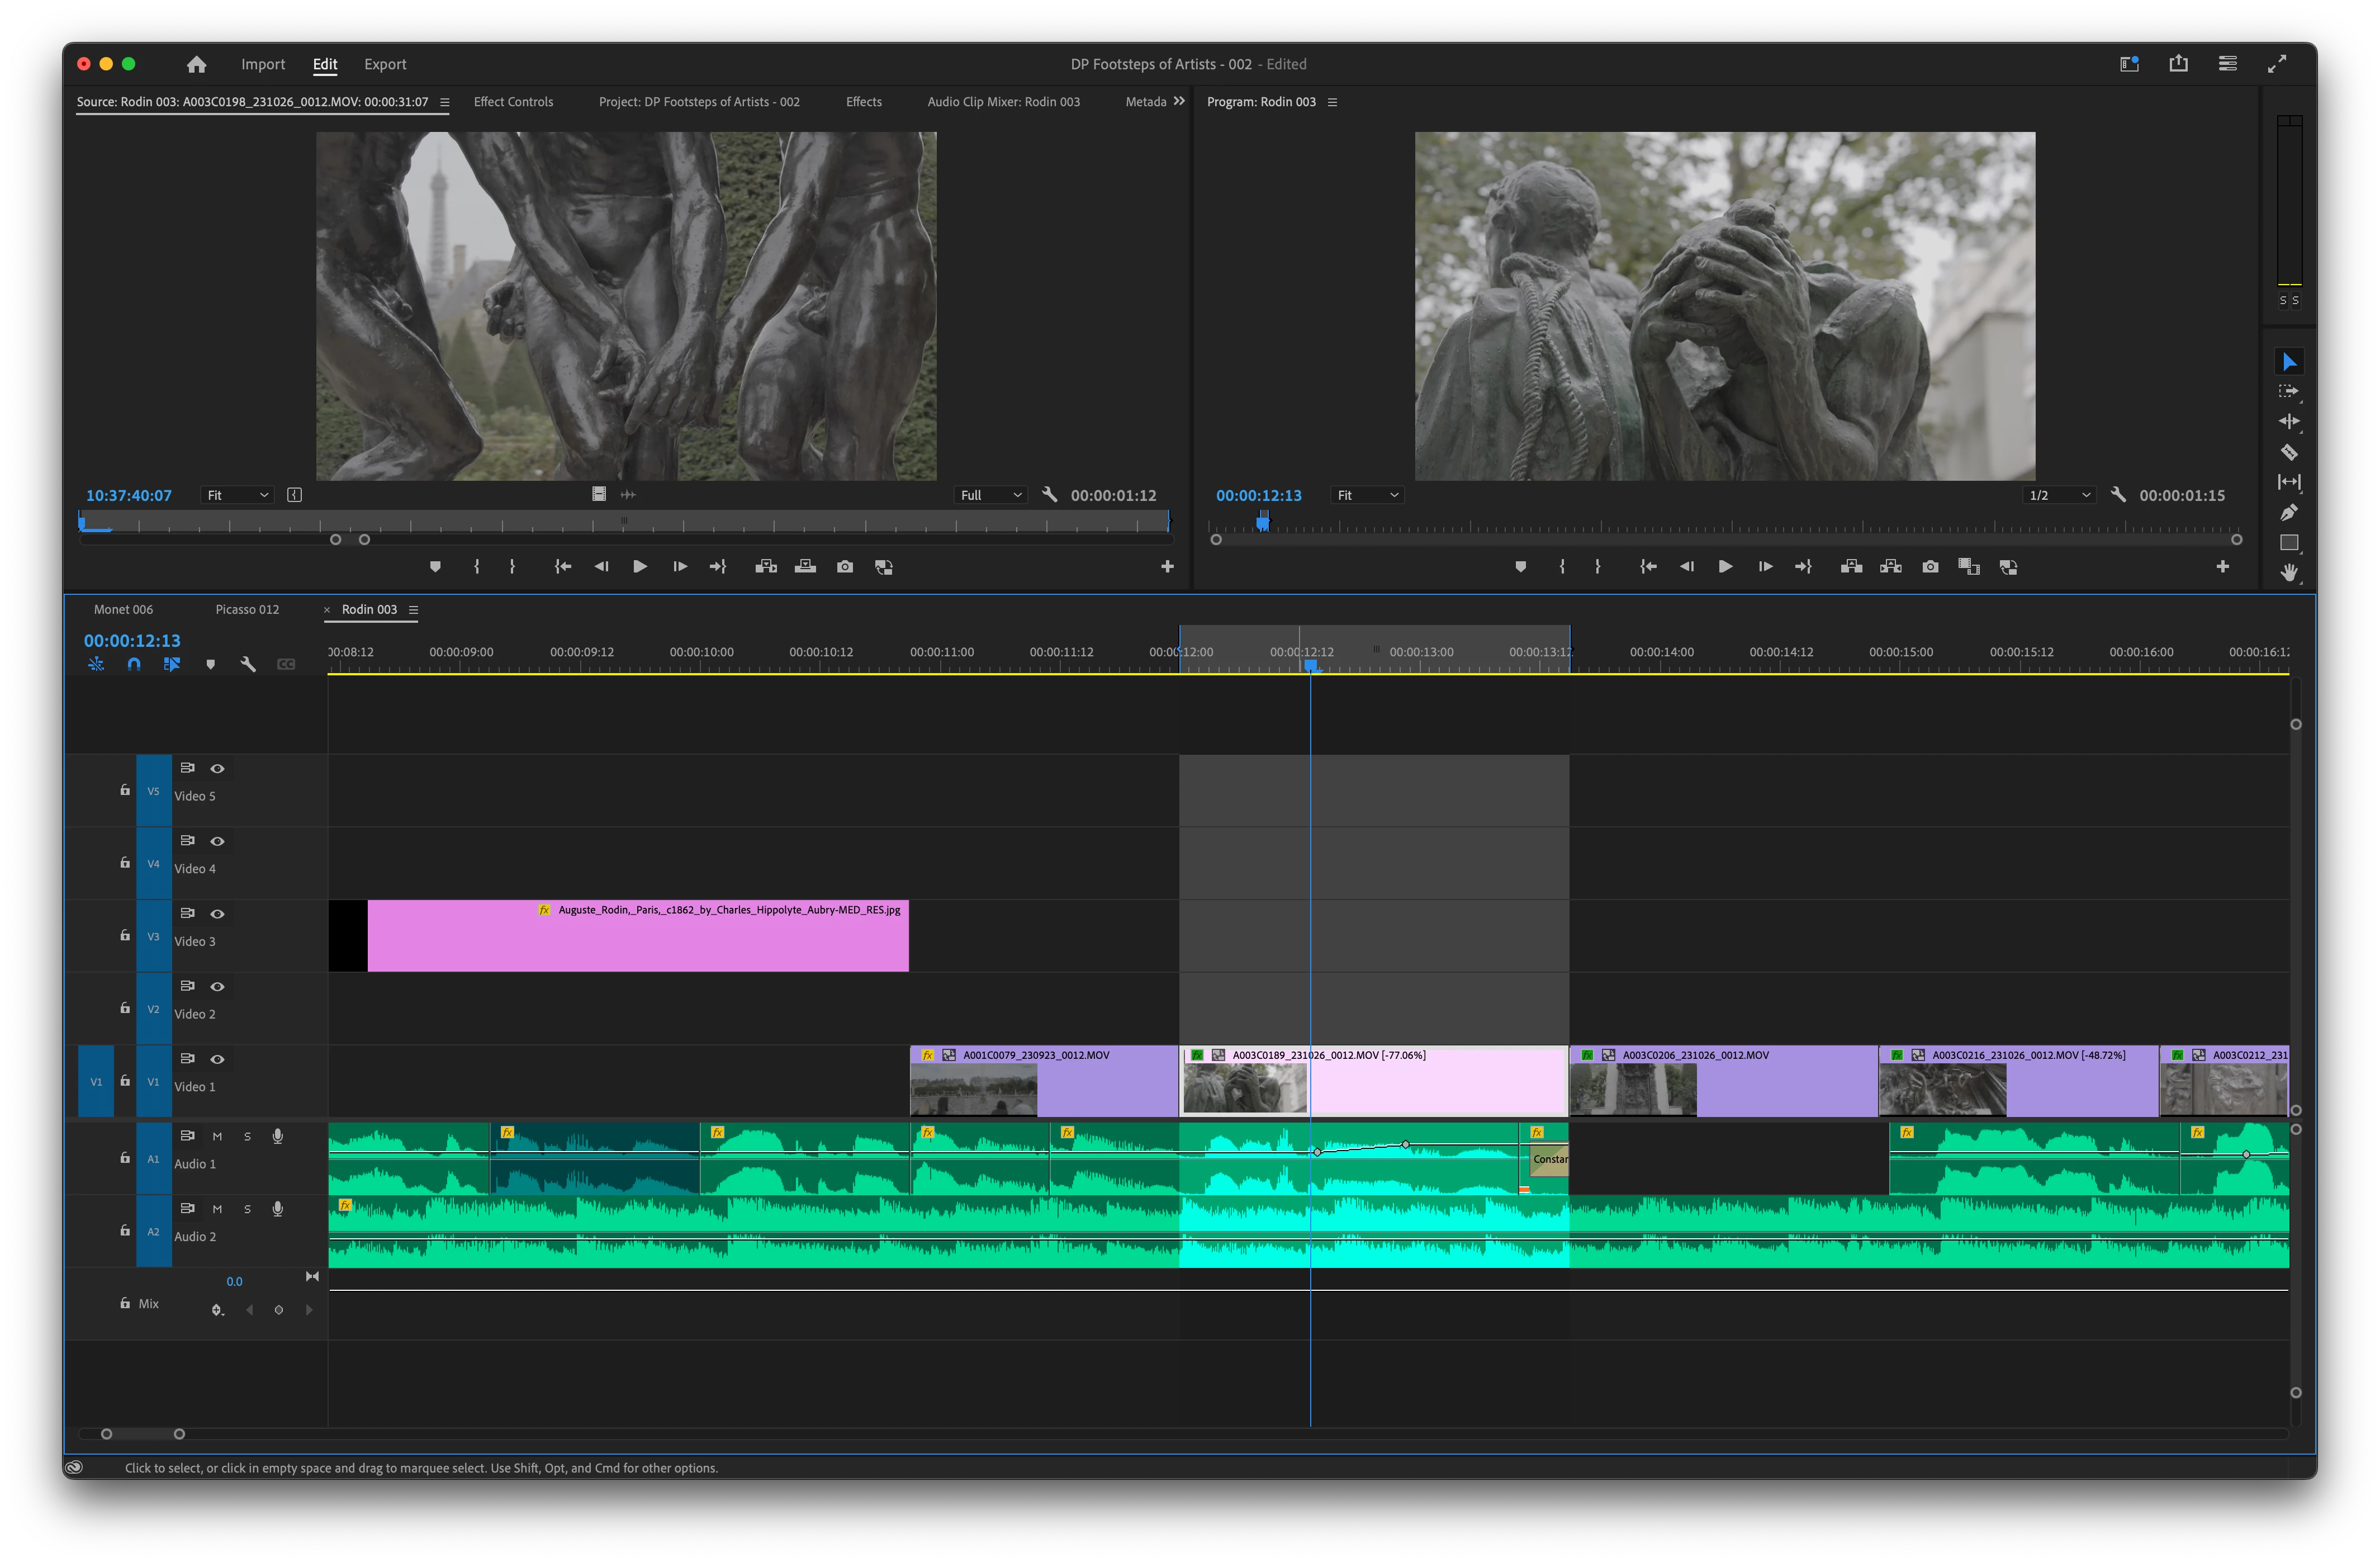
Task: Click Export Frame camera in Program monitor
Action: click(1930, 567)
